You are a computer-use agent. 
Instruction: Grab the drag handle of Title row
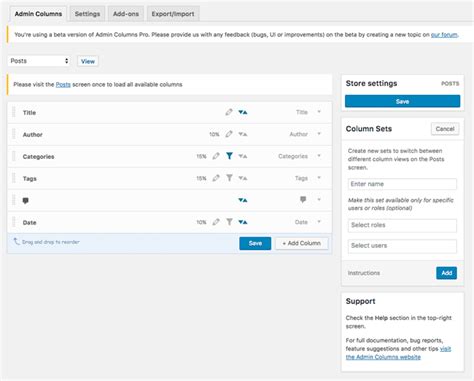point(14,112)
